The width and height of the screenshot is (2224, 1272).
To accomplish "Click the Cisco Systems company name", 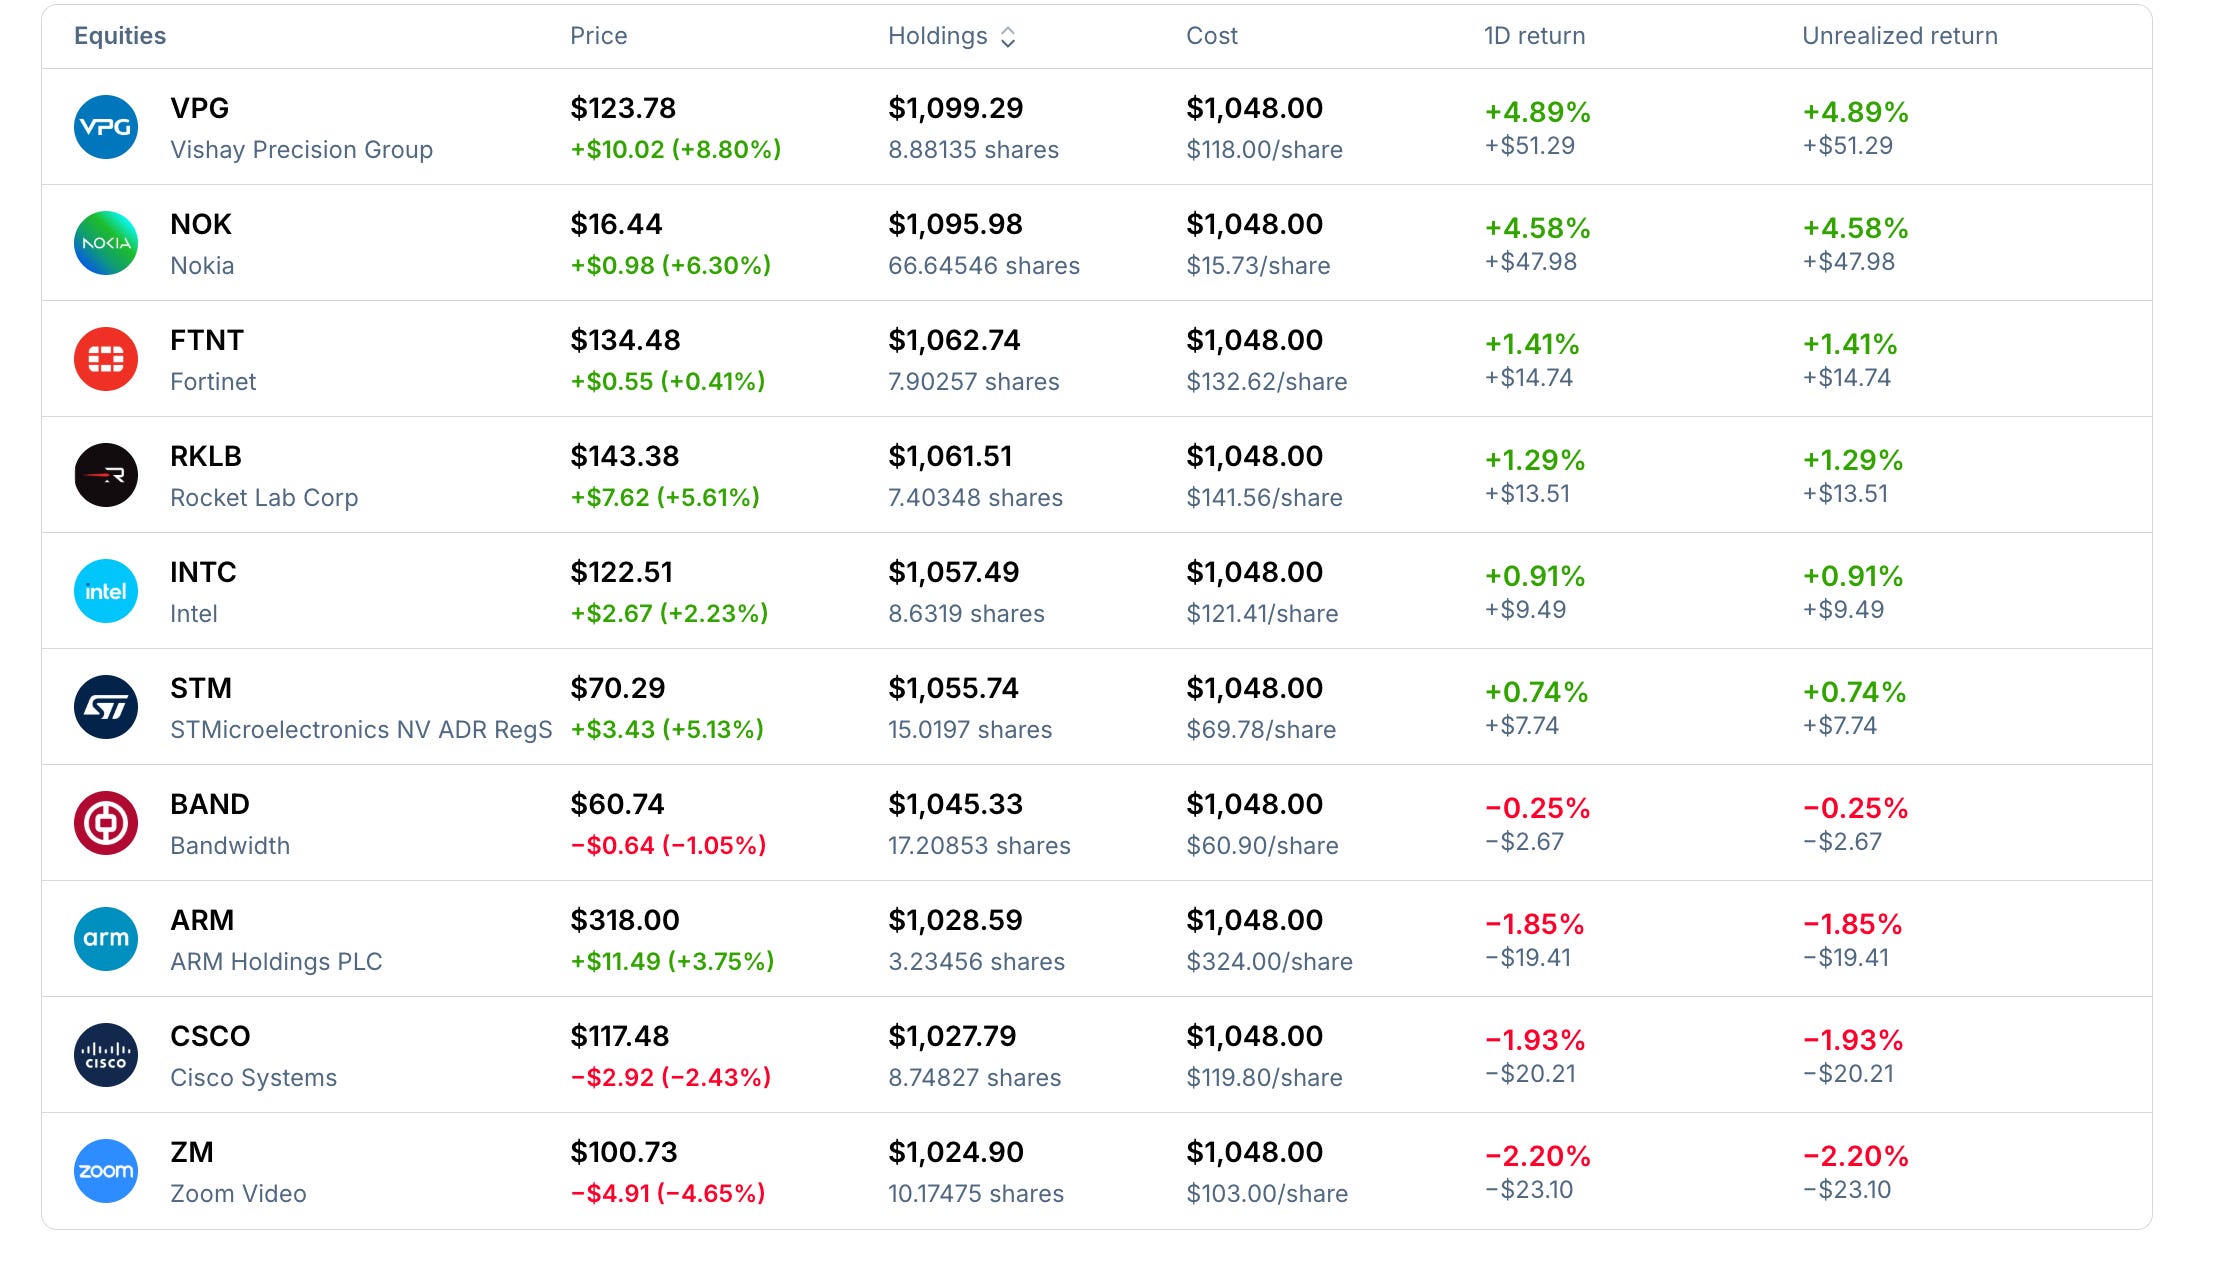I will pos(253,1078).
